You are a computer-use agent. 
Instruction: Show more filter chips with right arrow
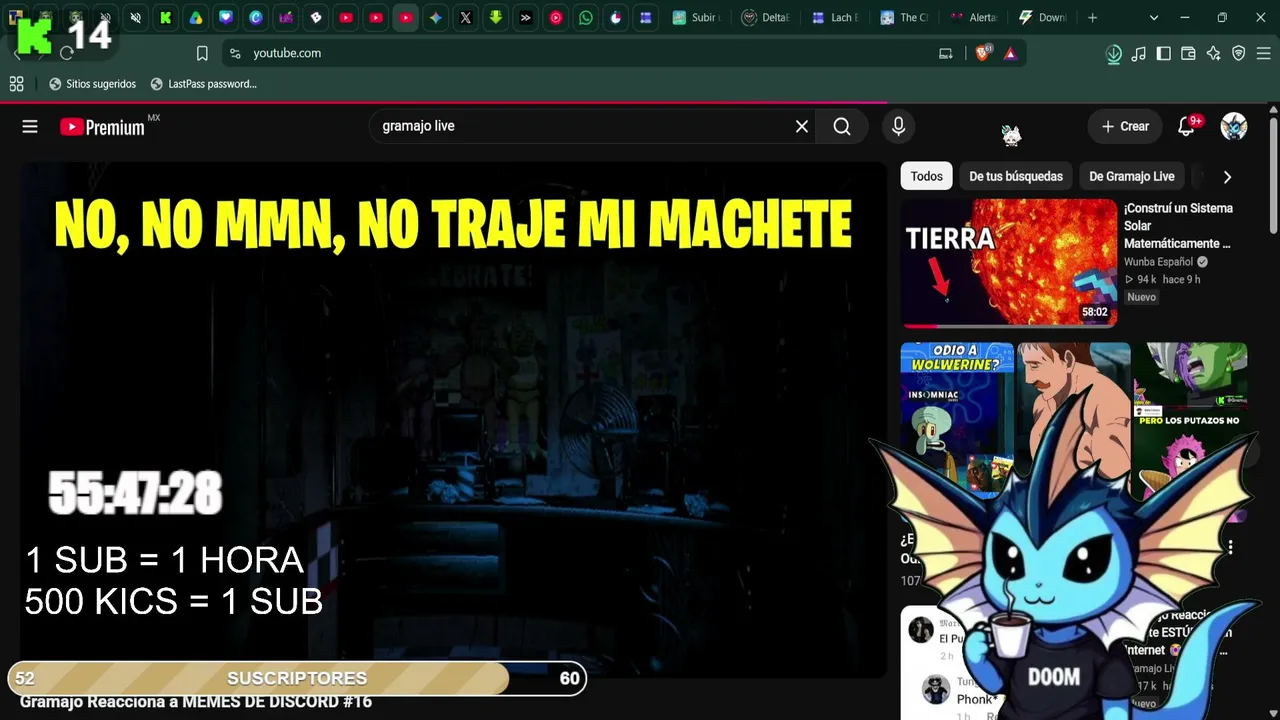[x=1227, y=176]
